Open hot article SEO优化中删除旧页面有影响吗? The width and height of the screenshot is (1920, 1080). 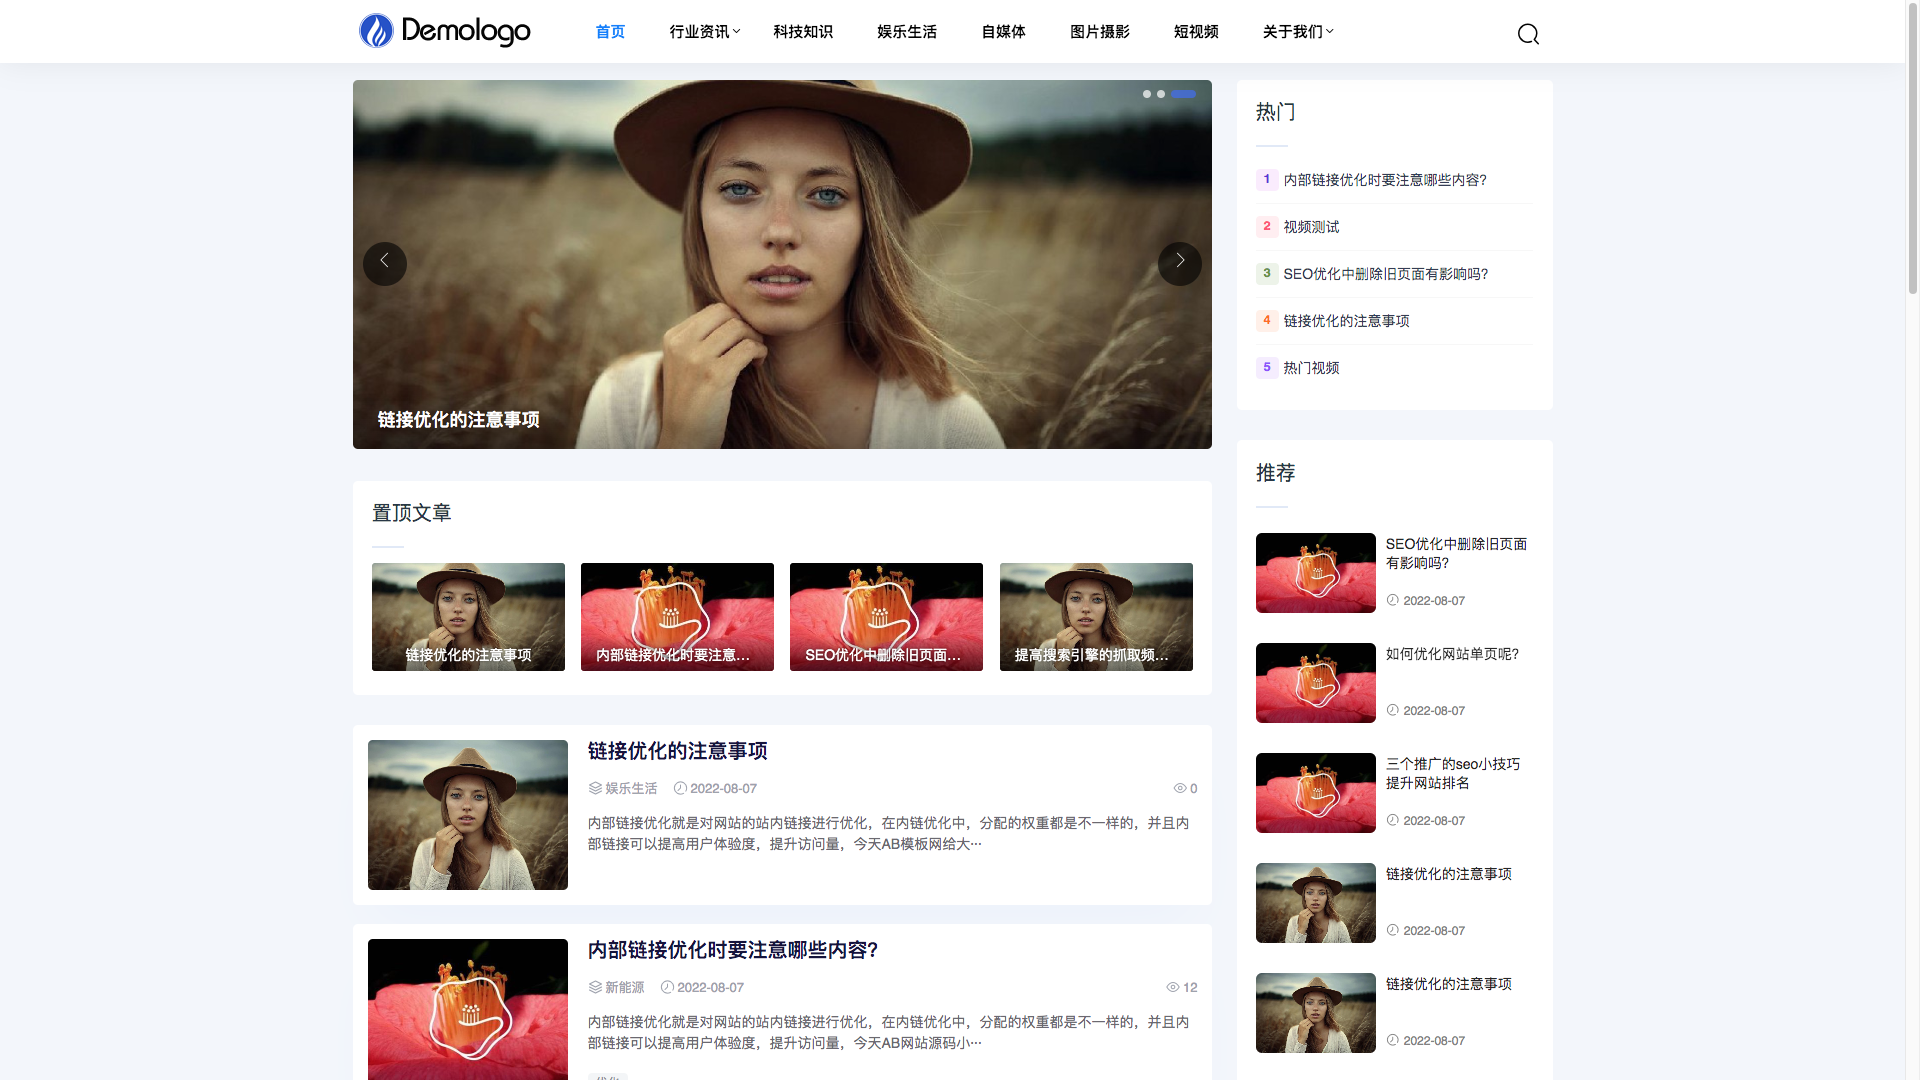(1385, 274)
